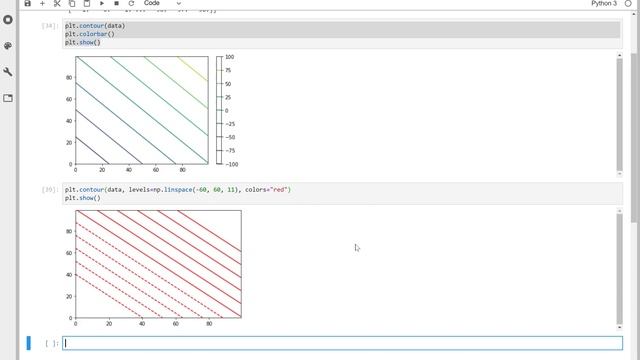
Task: Save the notebook with the floppy icon
Action: [27, 3]
